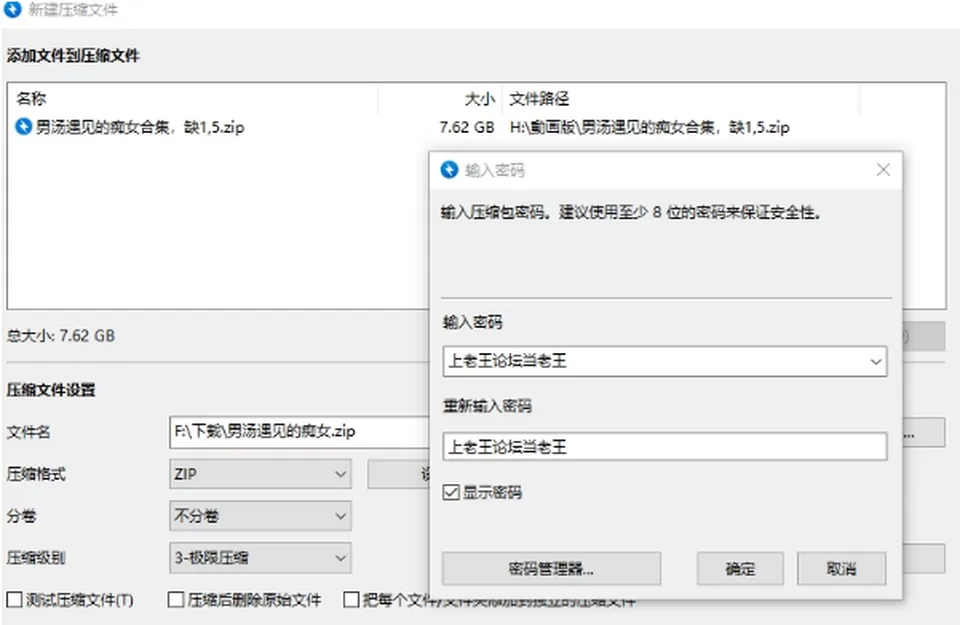Open the 压缩格式 dropdown showing ZIP
The image size is (960, 625).
point(260,474)
